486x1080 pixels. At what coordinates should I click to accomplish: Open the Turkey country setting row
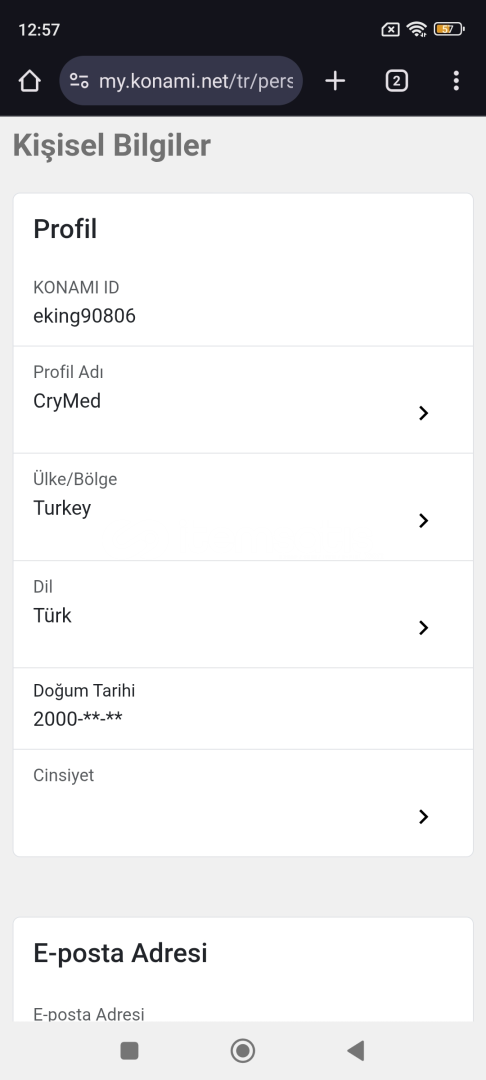(x=243, y=507)
